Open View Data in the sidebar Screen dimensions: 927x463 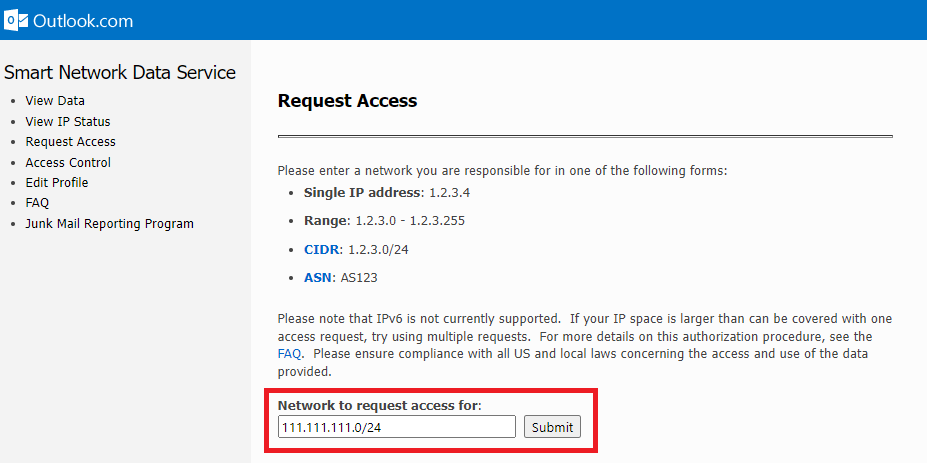[55, 101]
